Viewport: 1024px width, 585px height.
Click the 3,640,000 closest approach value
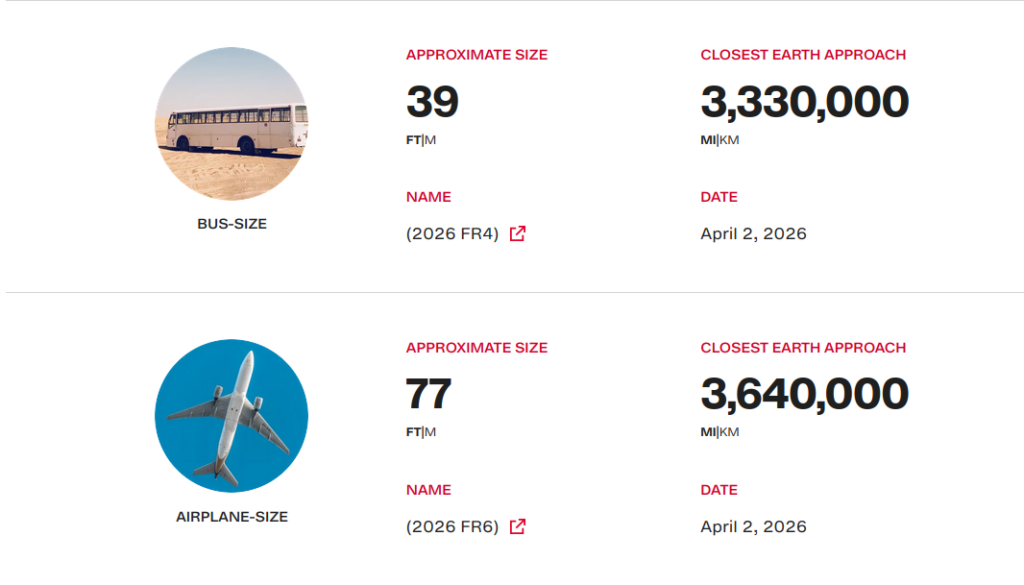tap(804, 395)
